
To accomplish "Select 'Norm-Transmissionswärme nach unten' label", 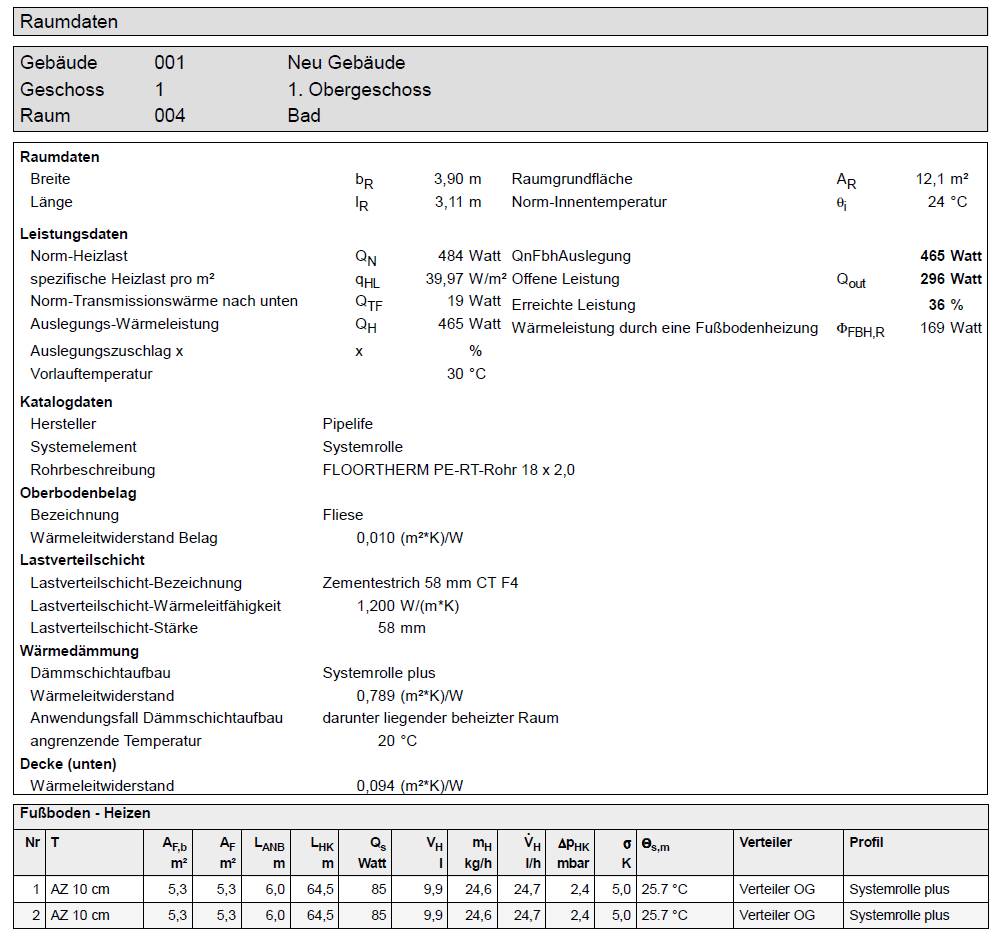I will (164, 301).
